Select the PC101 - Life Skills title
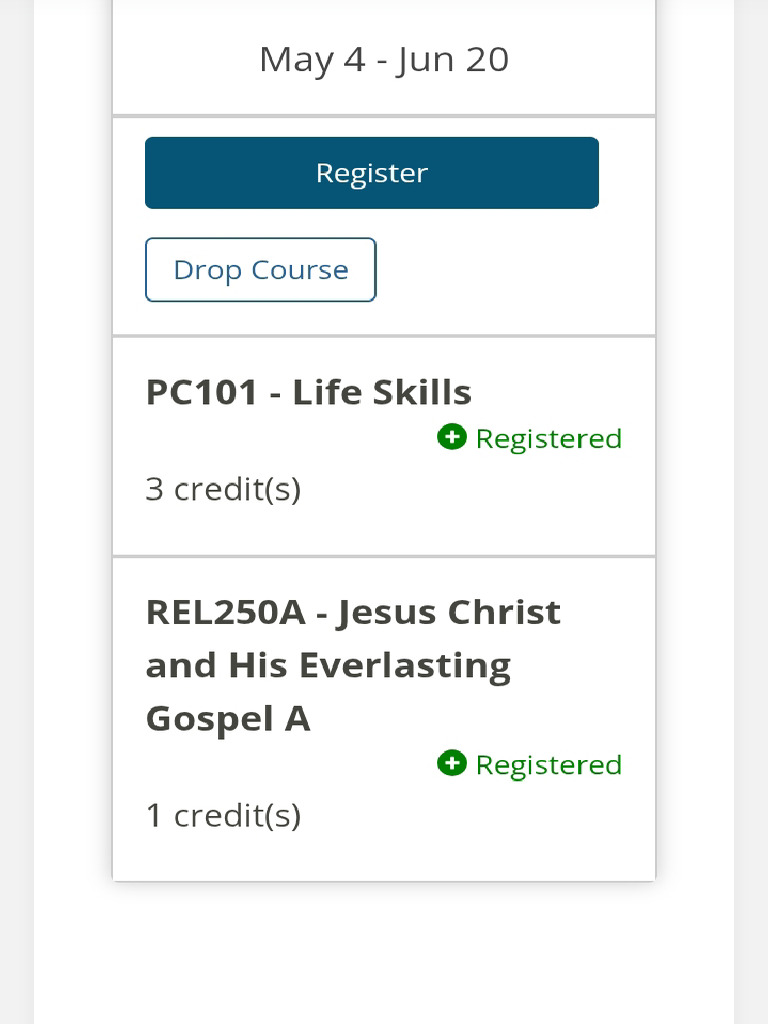This screenshot has height=1024, width=768. pos(309,392)
